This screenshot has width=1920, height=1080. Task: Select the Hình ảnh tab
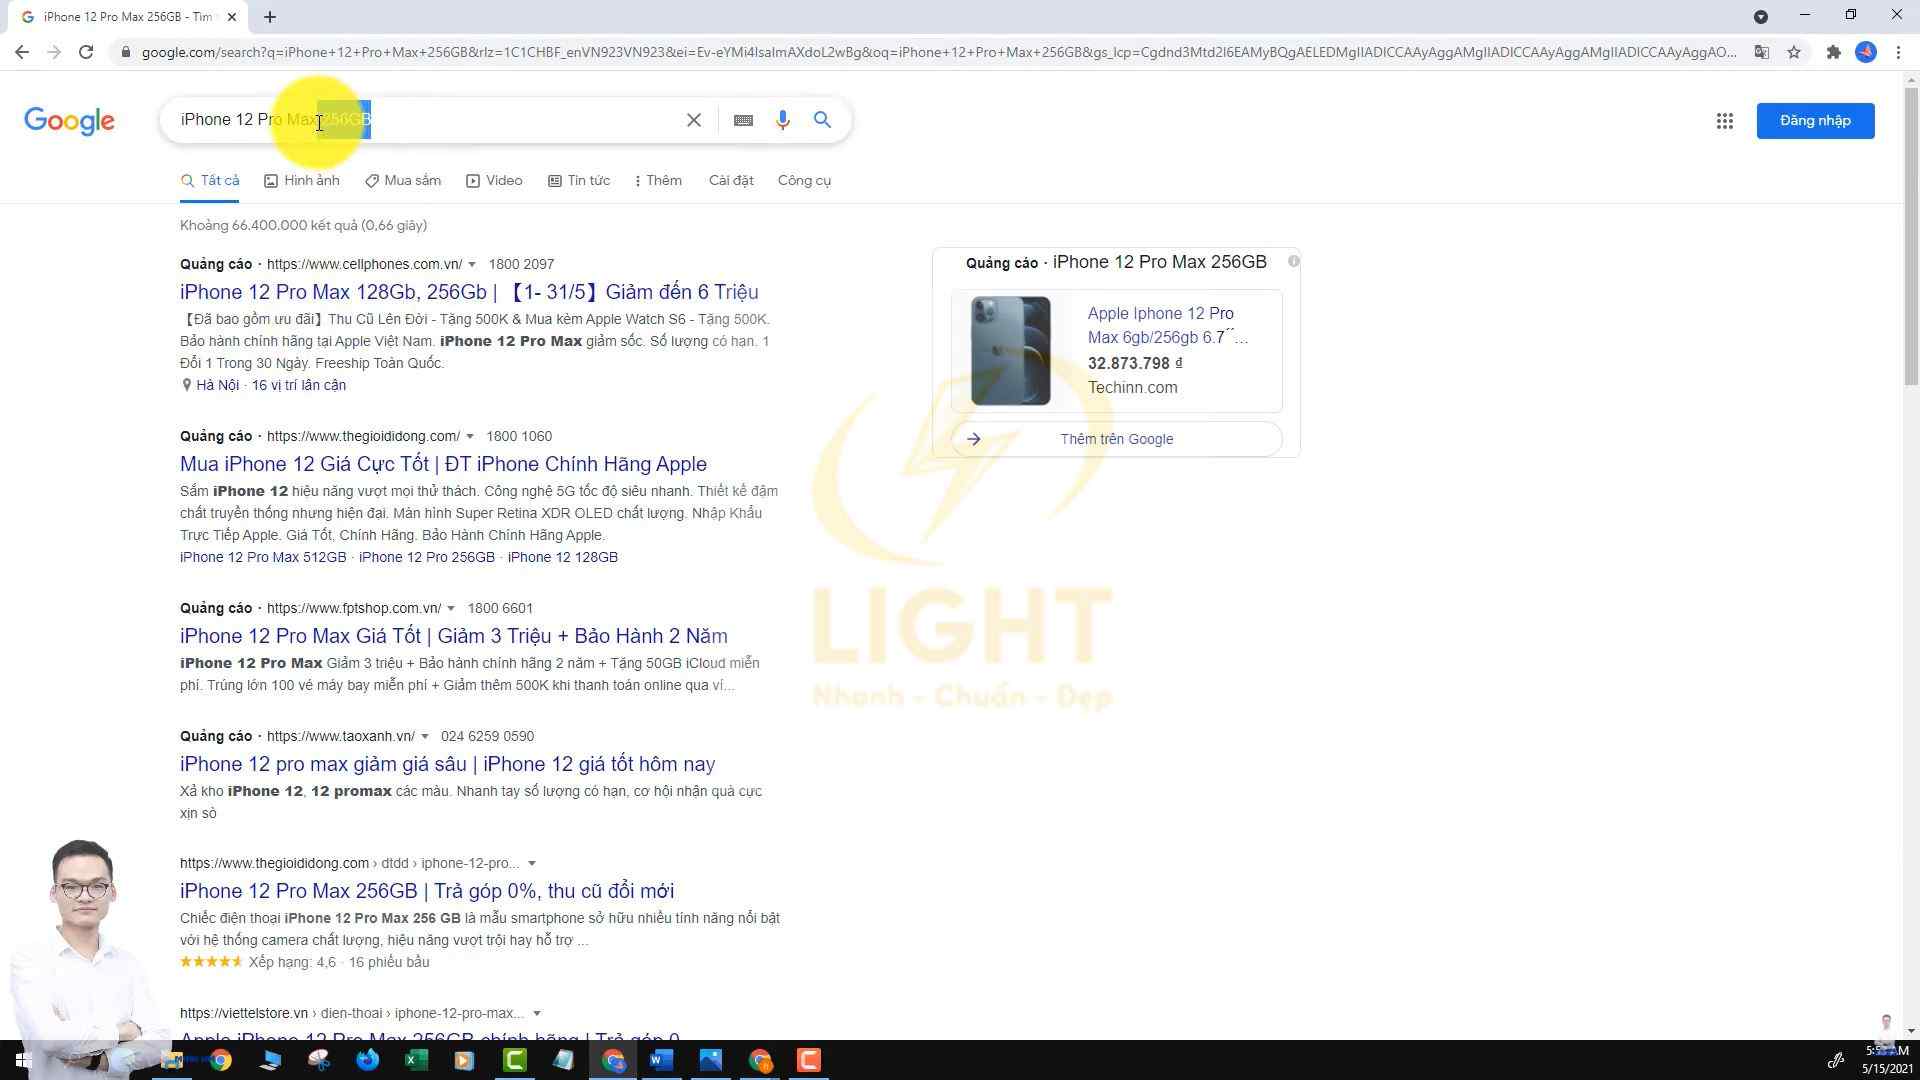[302, 179]
